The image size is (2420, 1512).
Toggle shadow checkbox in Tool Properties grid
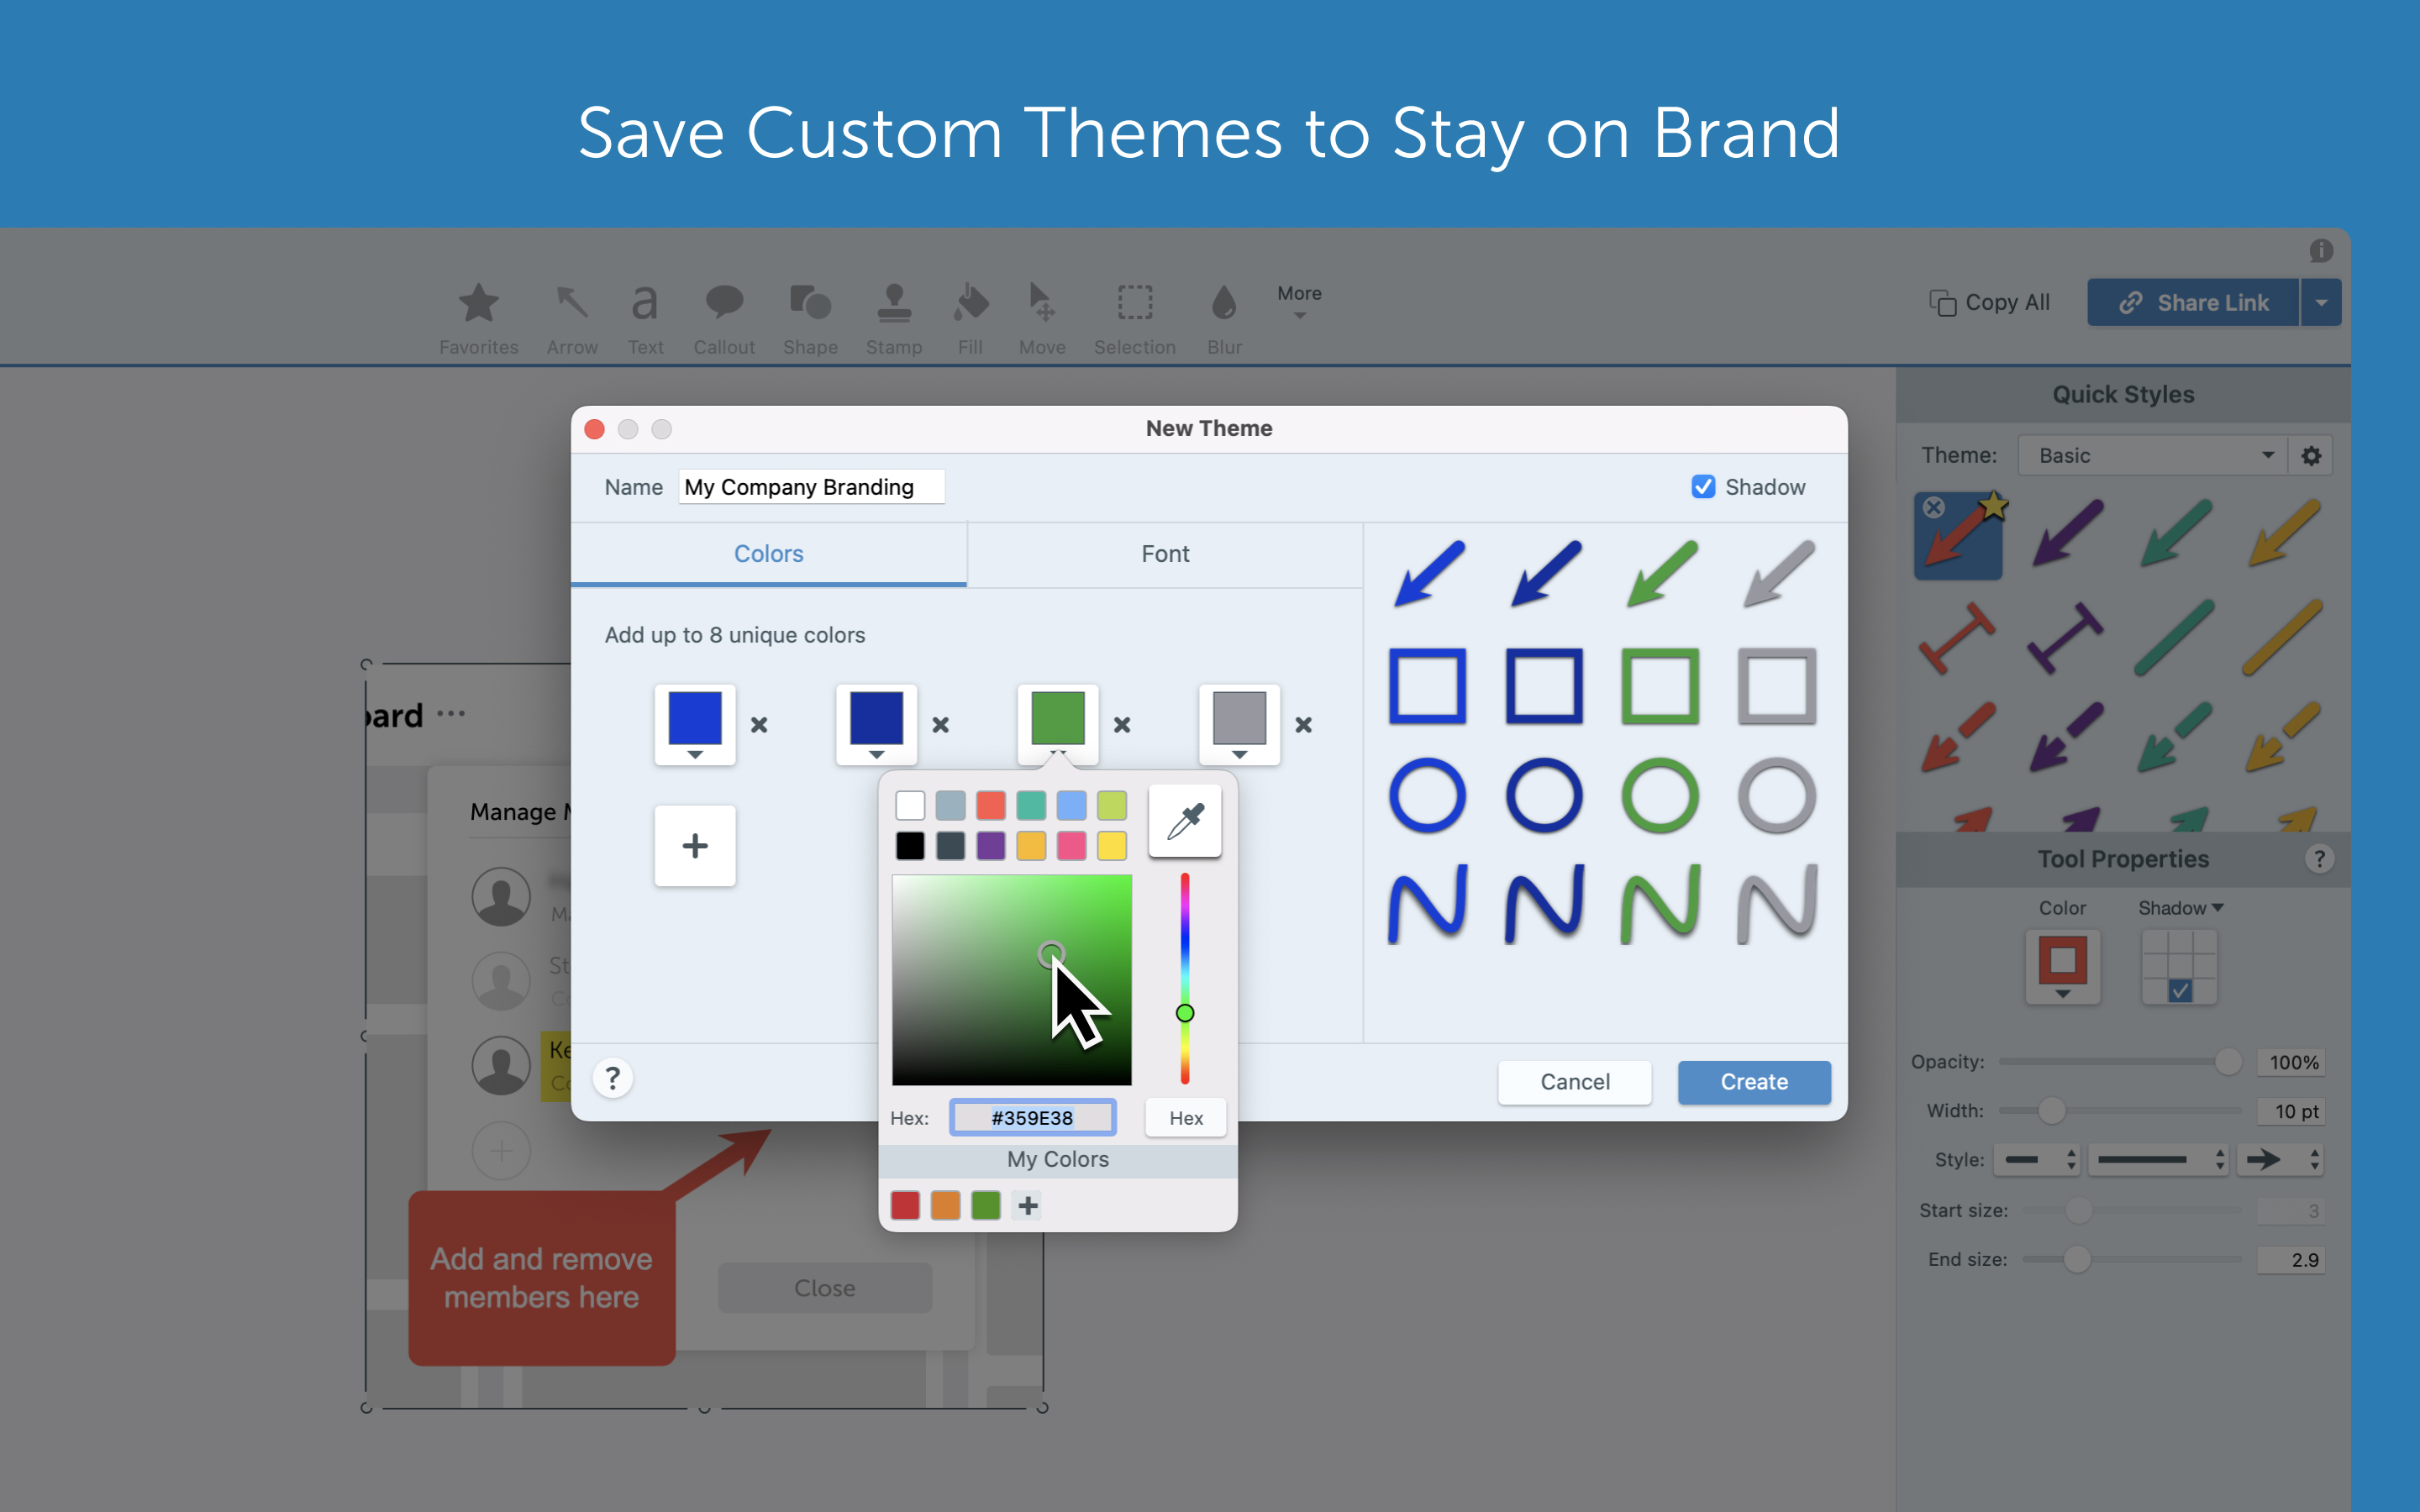click(2180, 991)
